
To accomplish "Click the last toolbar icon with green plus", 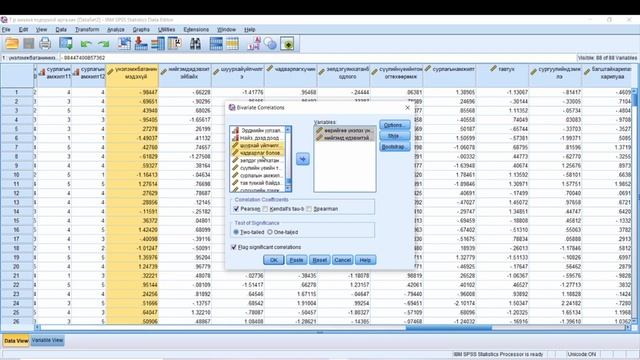I will [x=287, y=43].
